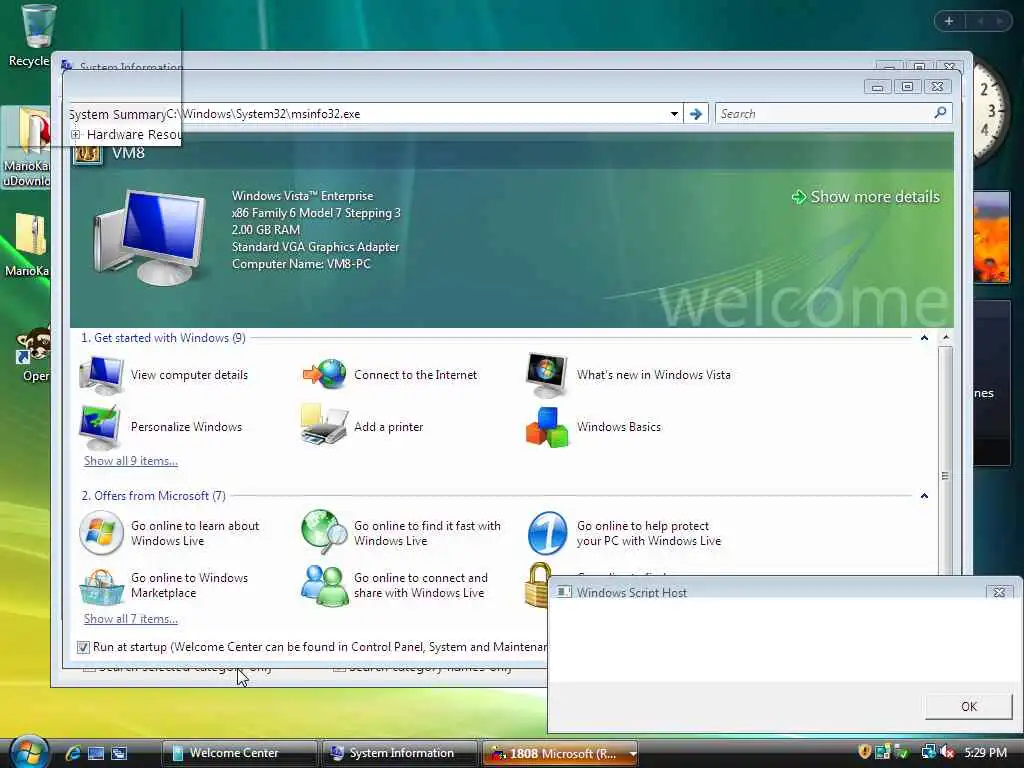
Task: Open View computer details icon
Action: (101, 375)
